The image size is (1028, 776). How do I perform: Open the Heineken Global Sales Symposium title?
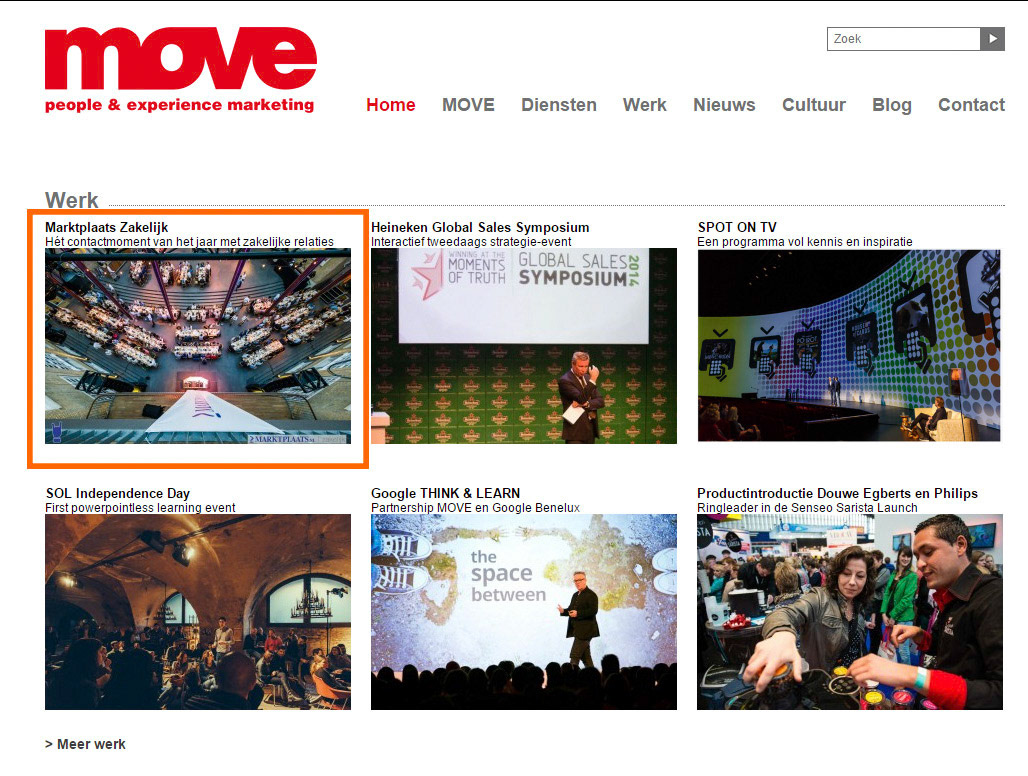tap(480, 227)
